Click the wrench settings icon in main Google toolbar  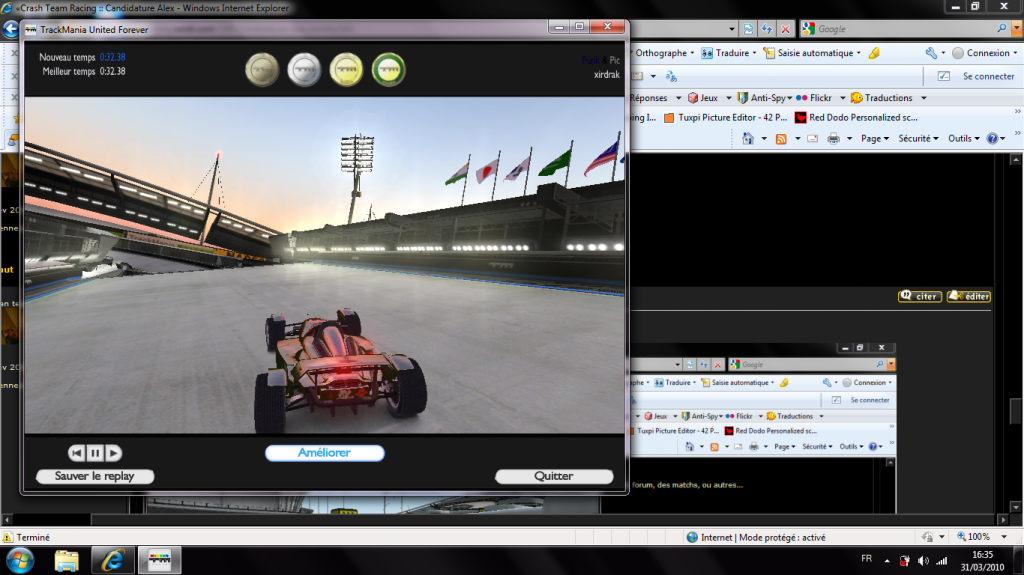[x=931, y=53]
